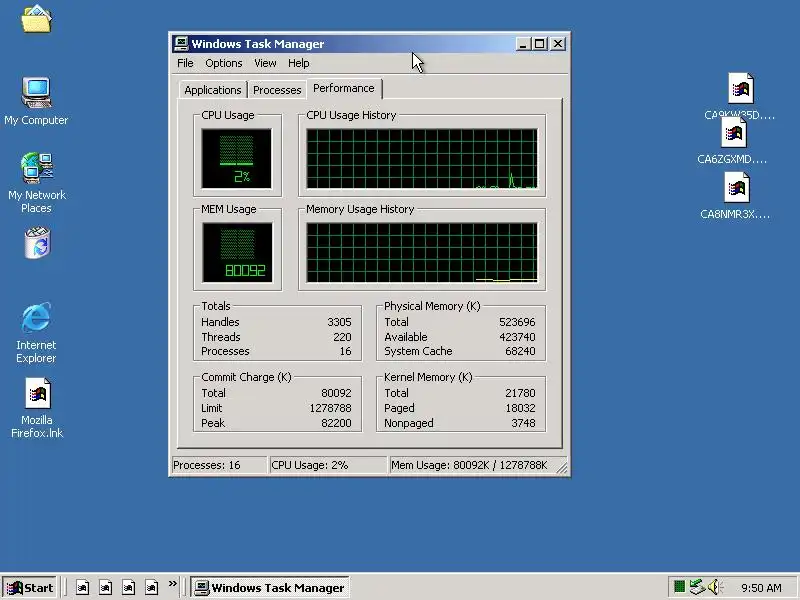Click the Threads label in Totals
Viewport: 800px width, 600px height.
click(220, 337)
